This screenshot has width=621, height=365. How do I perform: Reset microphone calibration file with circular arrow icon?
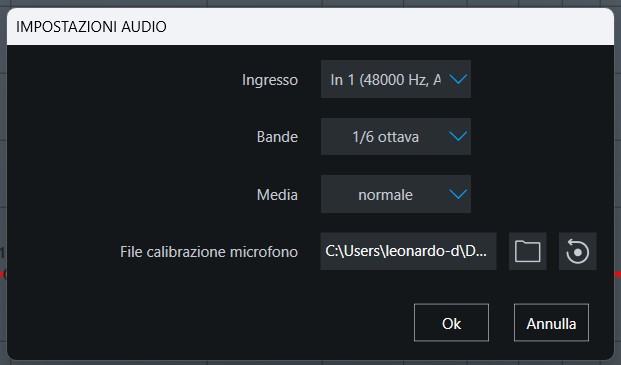pyautogui.click(x=577, y=251)
